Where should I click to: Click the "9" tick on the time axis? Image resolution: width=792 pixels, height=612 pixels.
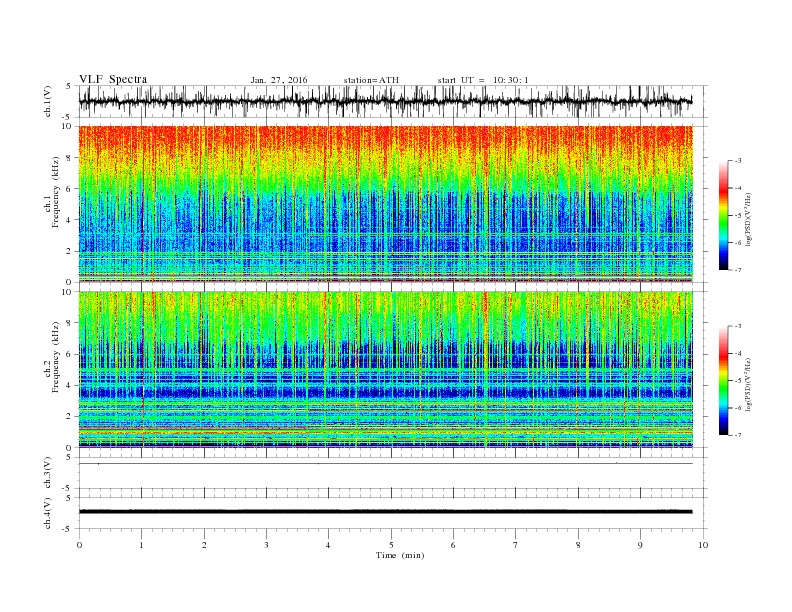640,545
